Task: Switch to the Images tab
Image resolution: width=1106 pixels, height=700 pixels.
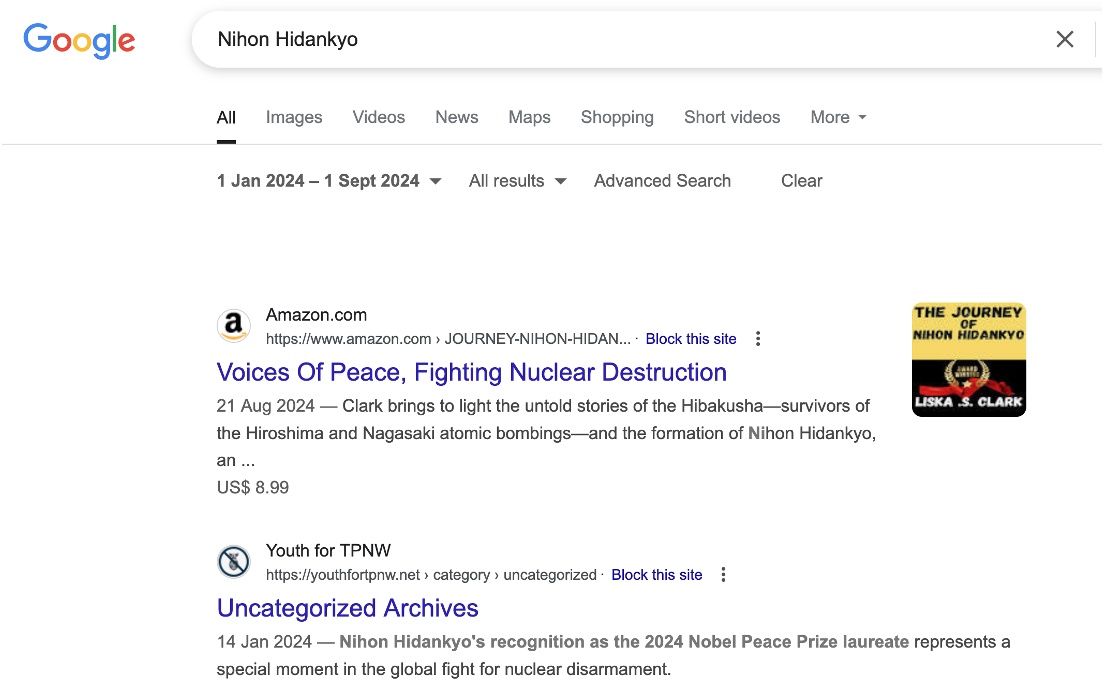Action: click(x=294, y=117)
